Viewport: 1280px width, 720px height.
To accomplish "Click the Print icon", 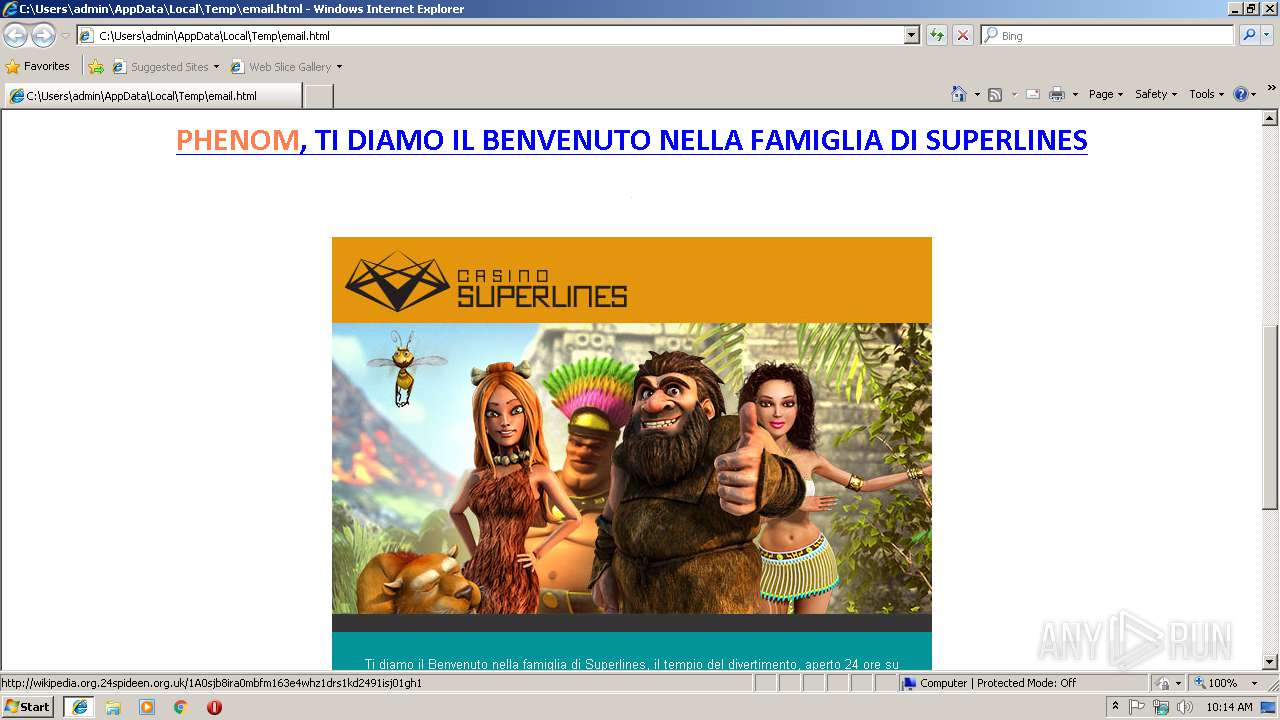I will tap(1057, 94).
